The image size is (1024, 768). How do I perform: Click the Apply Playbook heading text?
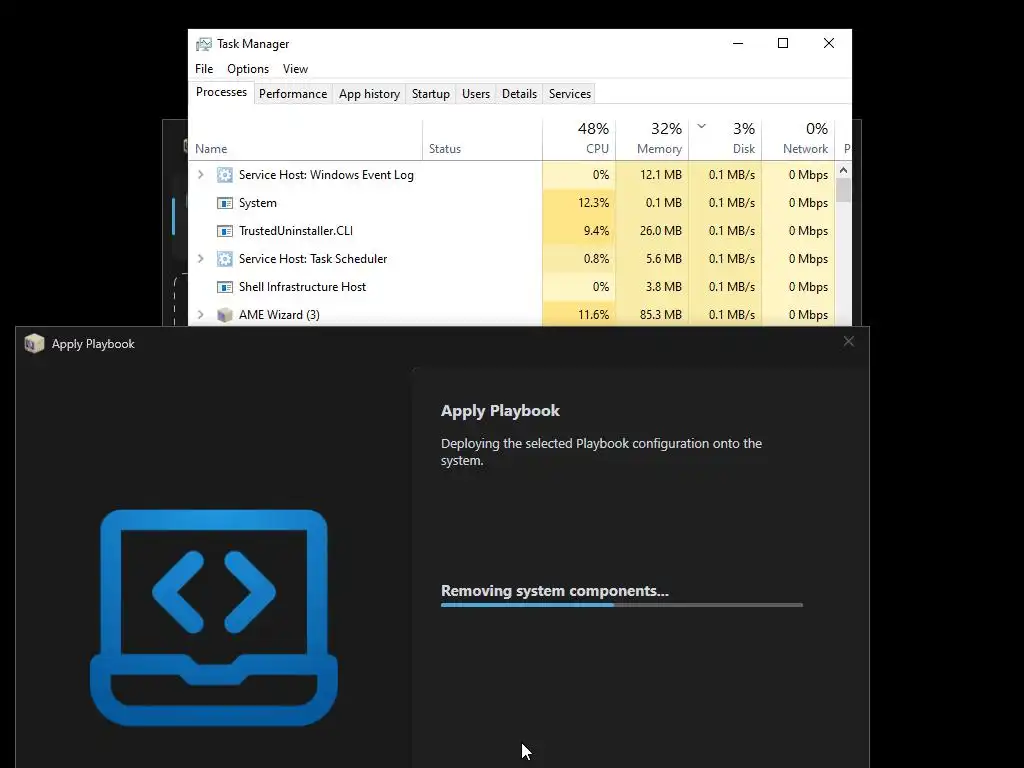pyautogui.click(x=500, y=411)
